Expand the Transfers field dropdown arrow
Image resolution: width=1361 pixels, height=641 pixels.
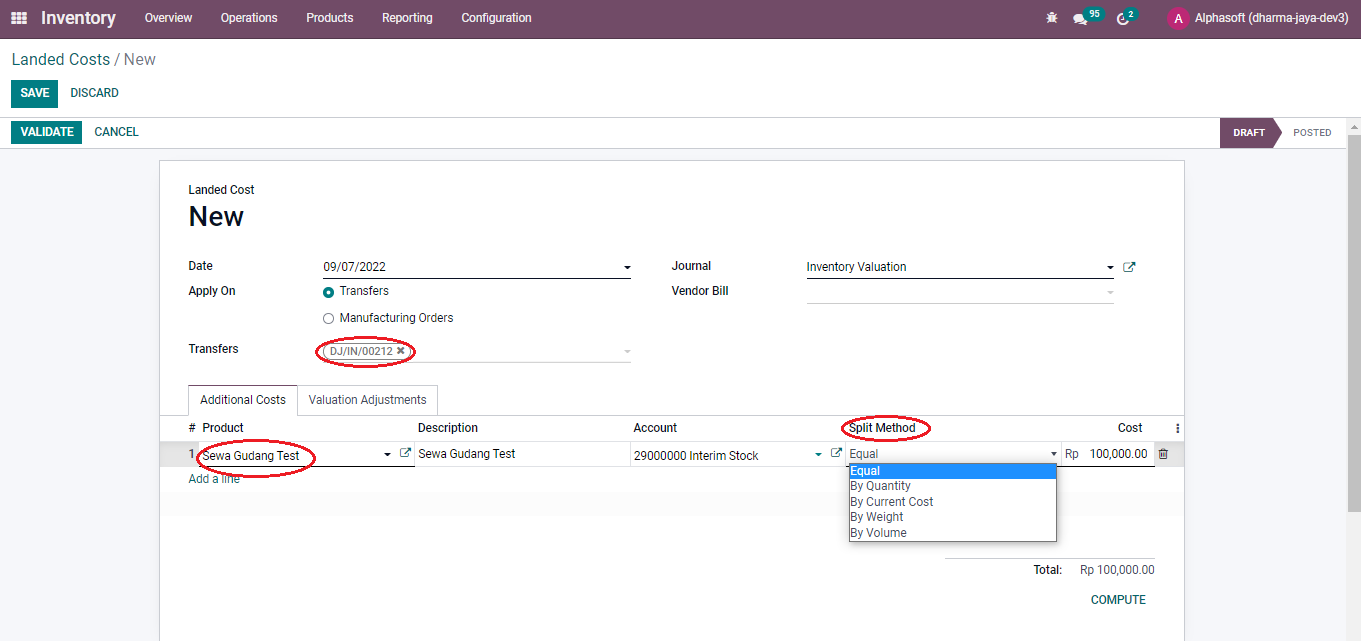(627, 352)
